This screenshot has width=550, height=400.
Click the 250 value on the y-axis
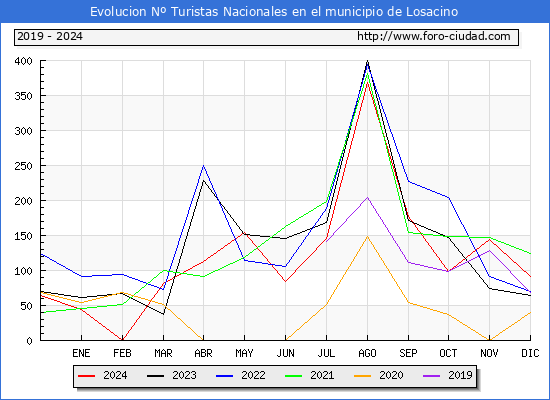pyautogui.click(x=24, y=166)
